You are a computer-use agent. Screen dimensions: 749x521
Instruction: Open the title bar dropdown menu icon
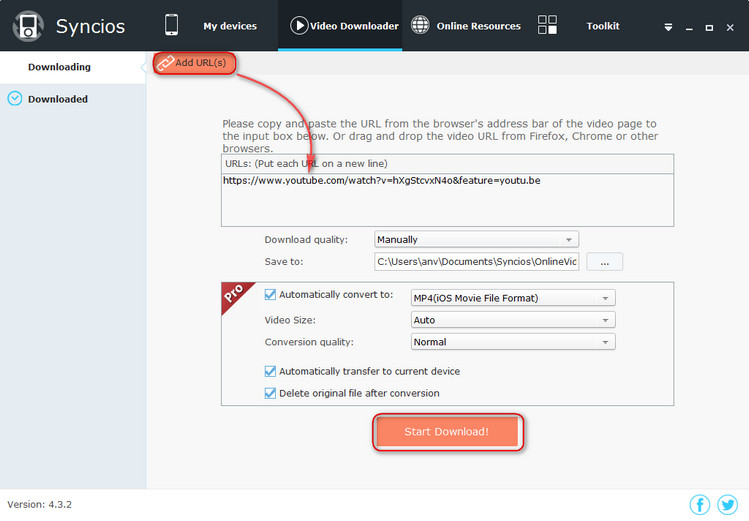tap(668, 28)
